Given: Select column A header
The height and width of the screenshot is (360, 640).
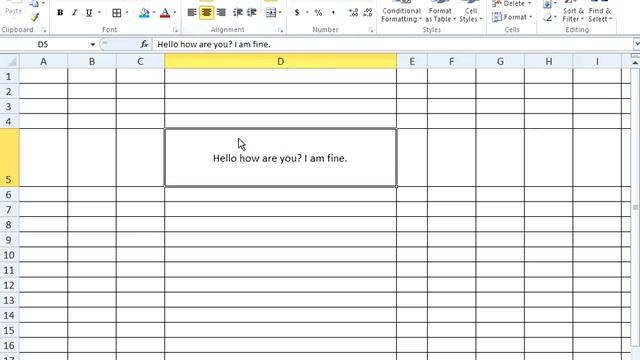Looking at the screenshot, I should click(43, 61).
